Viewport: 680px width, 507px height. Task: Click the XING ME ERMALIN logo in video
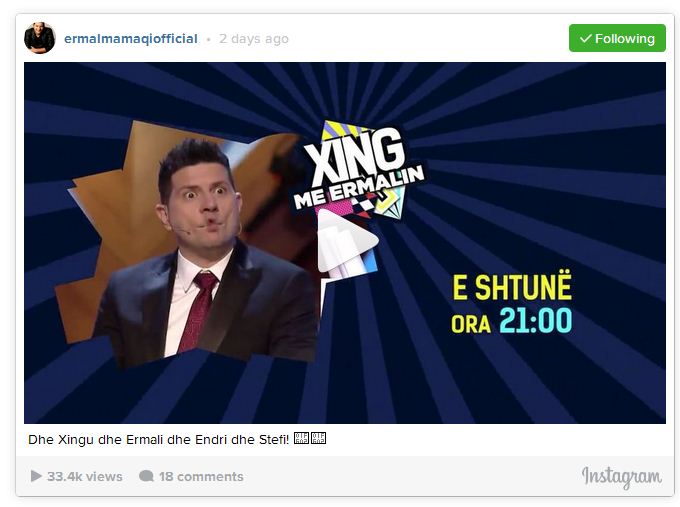(x=358, y=169)
